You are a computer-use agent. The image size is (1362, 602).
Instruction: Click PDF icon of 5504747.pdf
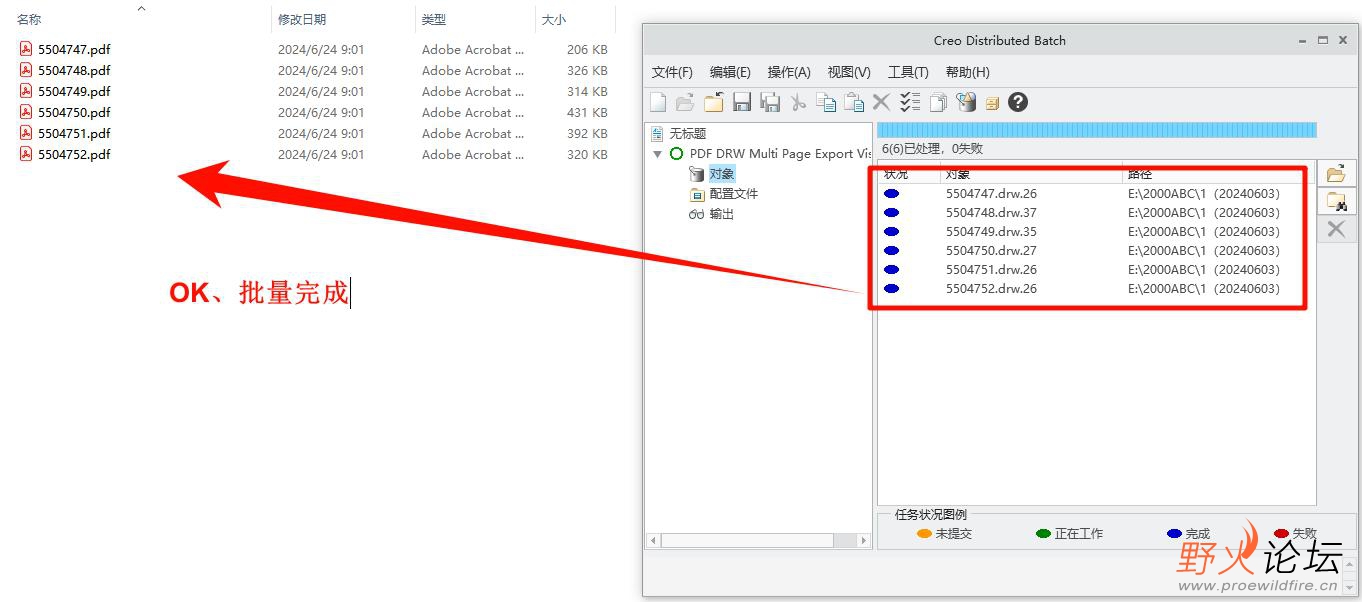point(26,49)
